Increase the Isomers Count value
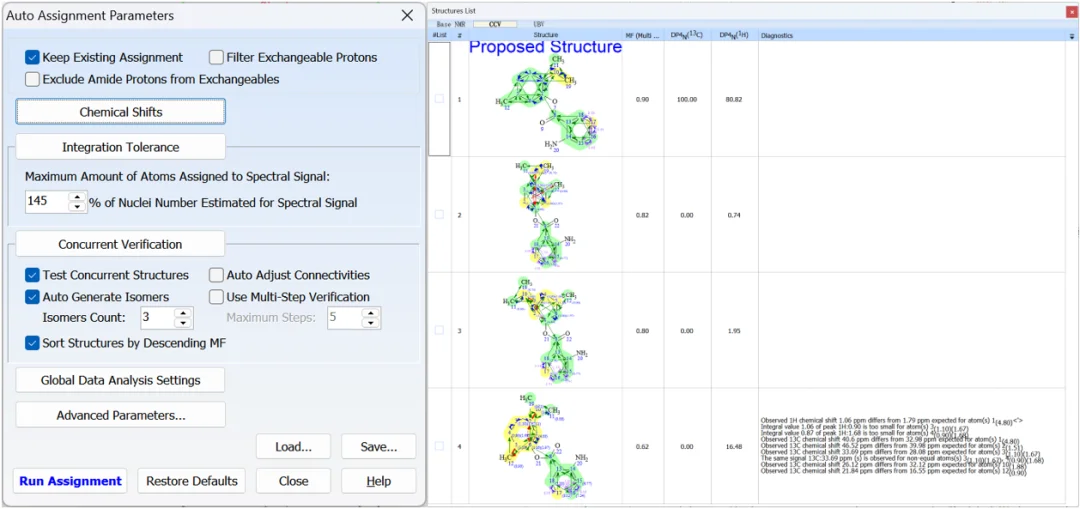Viewport: 1080px width, 509px height. 183,313
